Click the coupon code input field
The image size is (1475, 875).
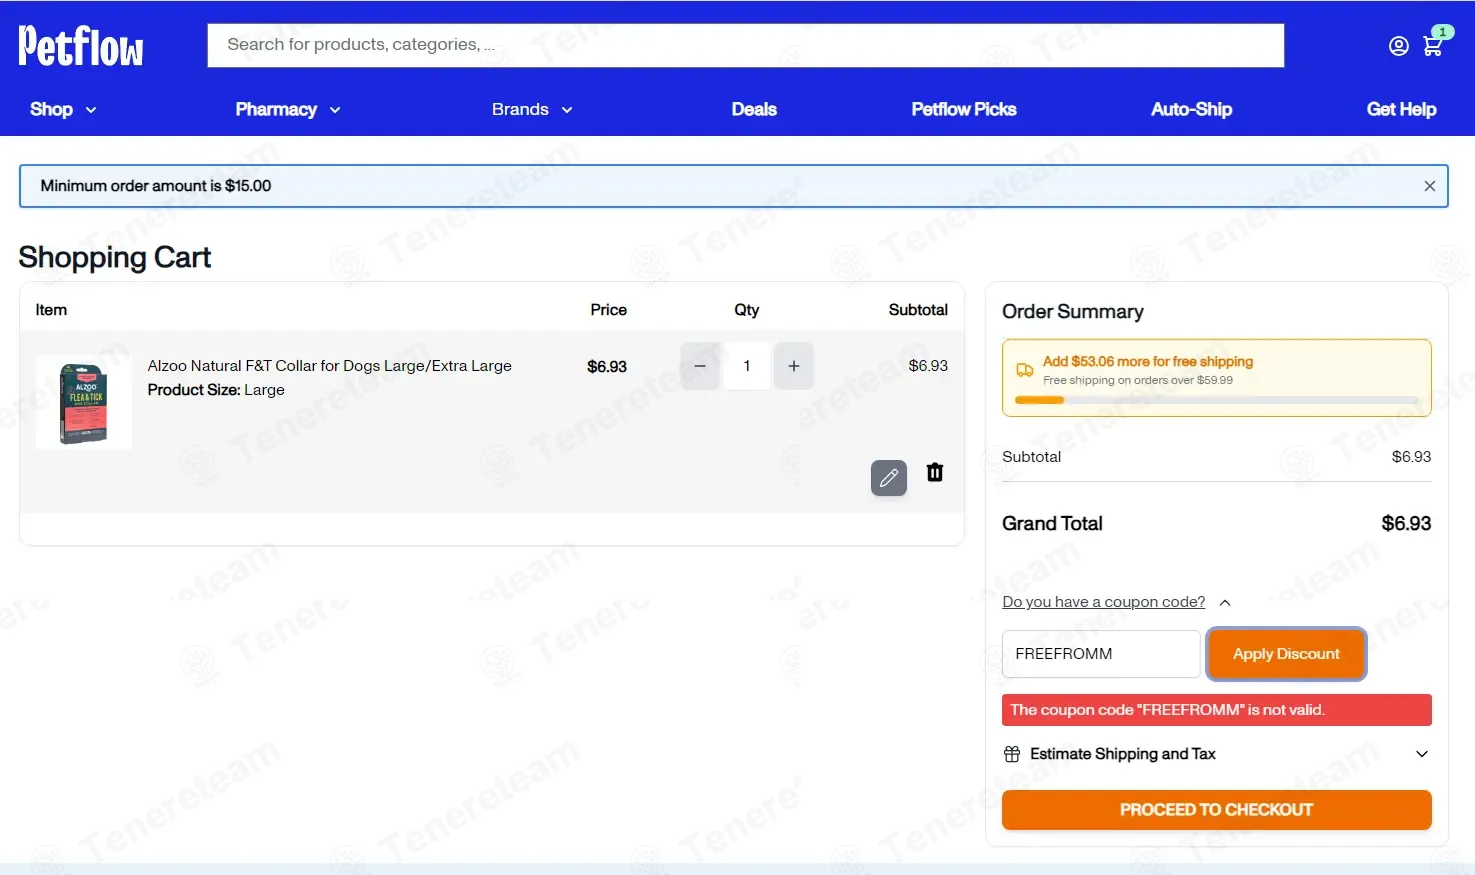[1101, 654]
